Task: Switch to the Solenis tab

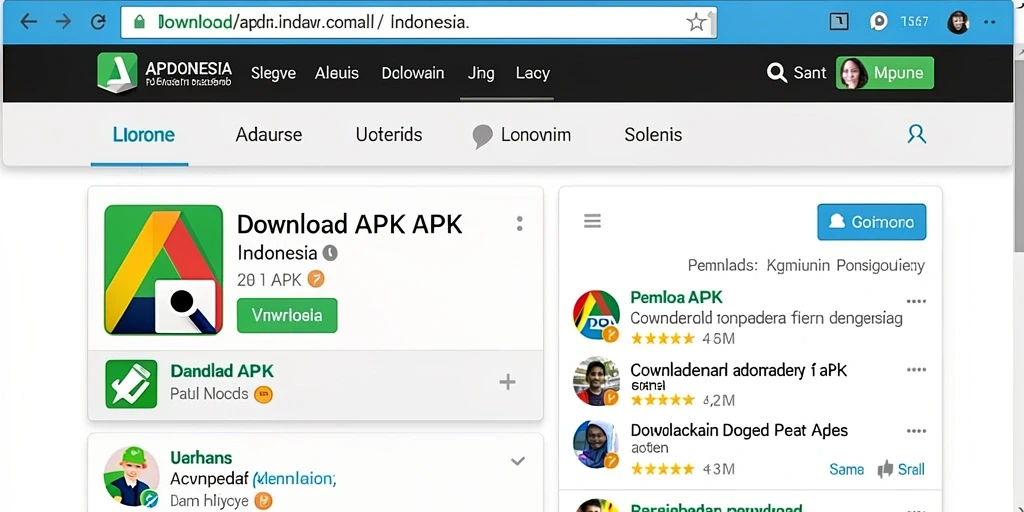Action: [653, 135]
